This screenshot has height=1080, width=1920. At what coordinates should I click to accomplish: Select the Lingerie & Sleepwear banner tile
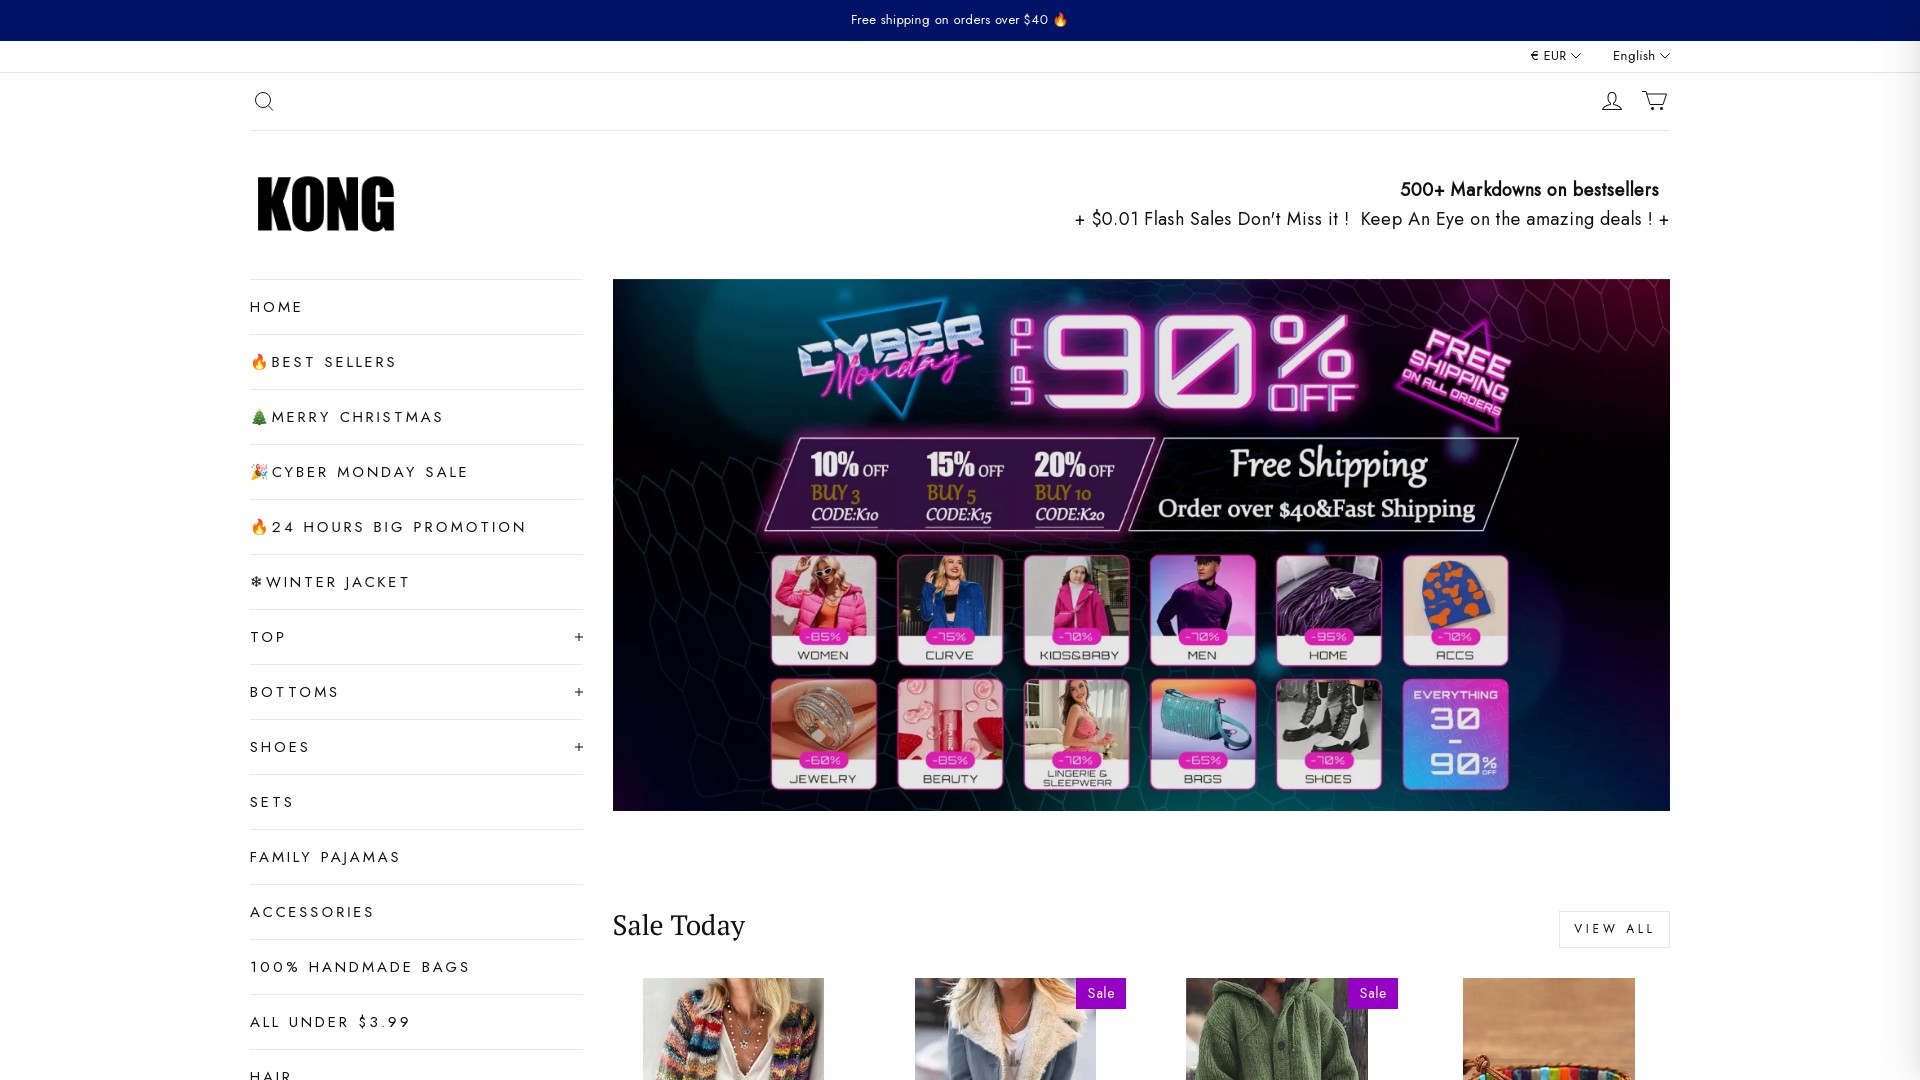coord(1077,734)
